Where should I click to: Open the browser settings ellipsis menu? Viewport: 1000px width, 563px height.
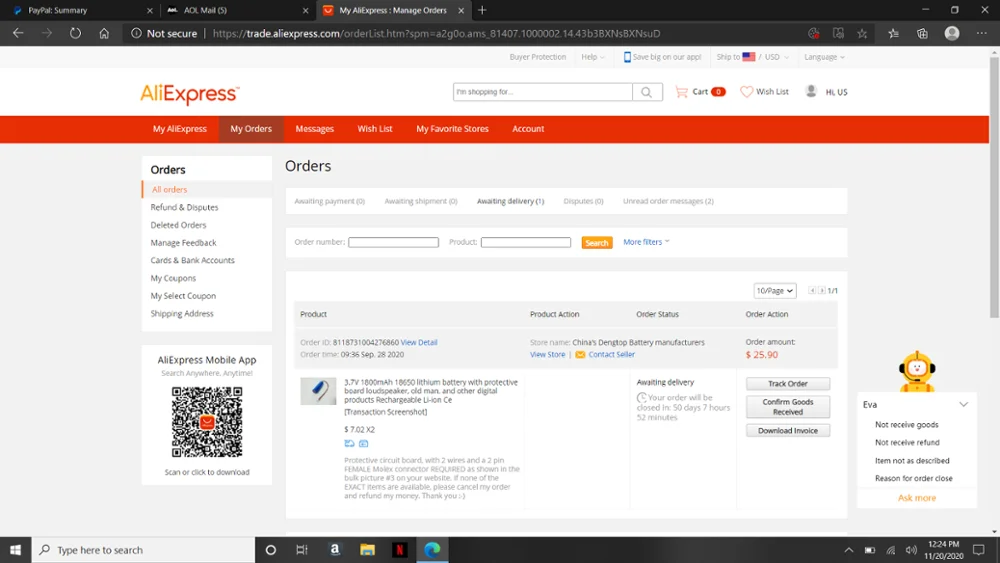pos(982,33)
